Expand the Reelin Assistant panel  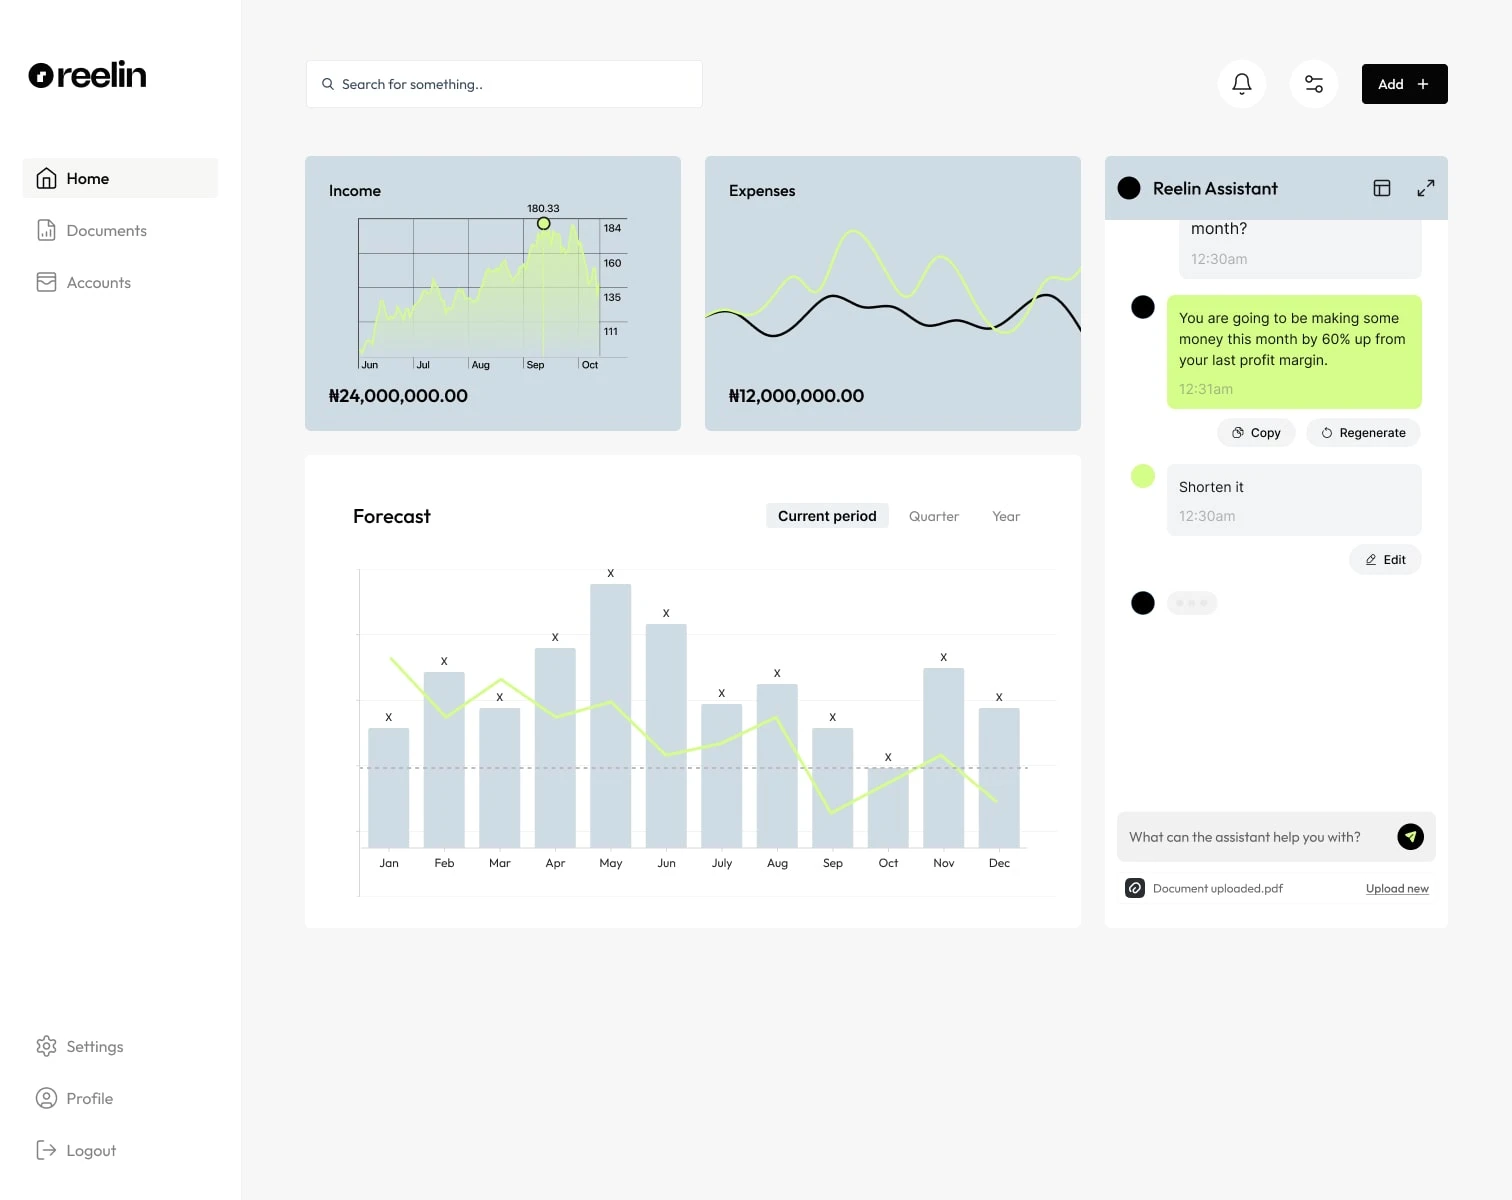1426,188
